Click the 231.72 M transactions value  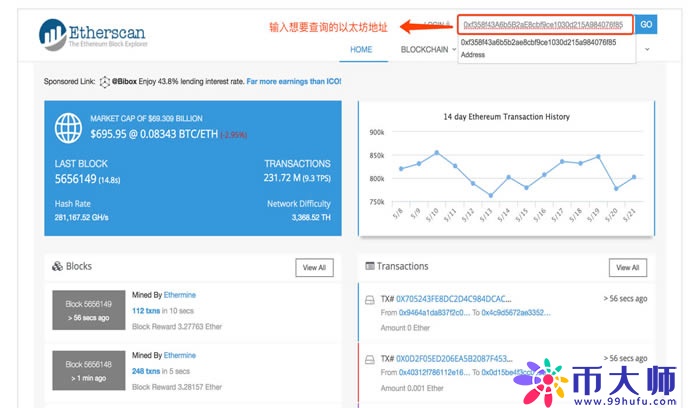pos(282,178)
